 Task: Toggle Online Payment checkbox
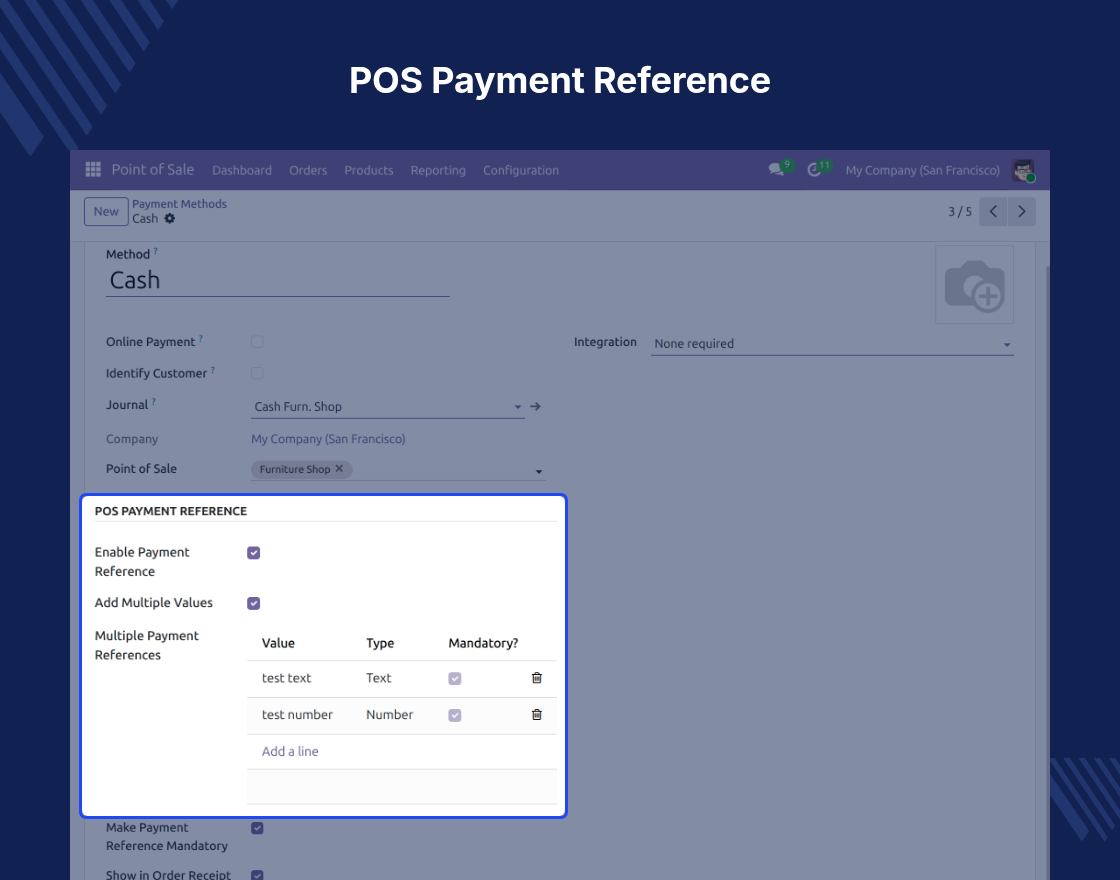tap(257, 342)
